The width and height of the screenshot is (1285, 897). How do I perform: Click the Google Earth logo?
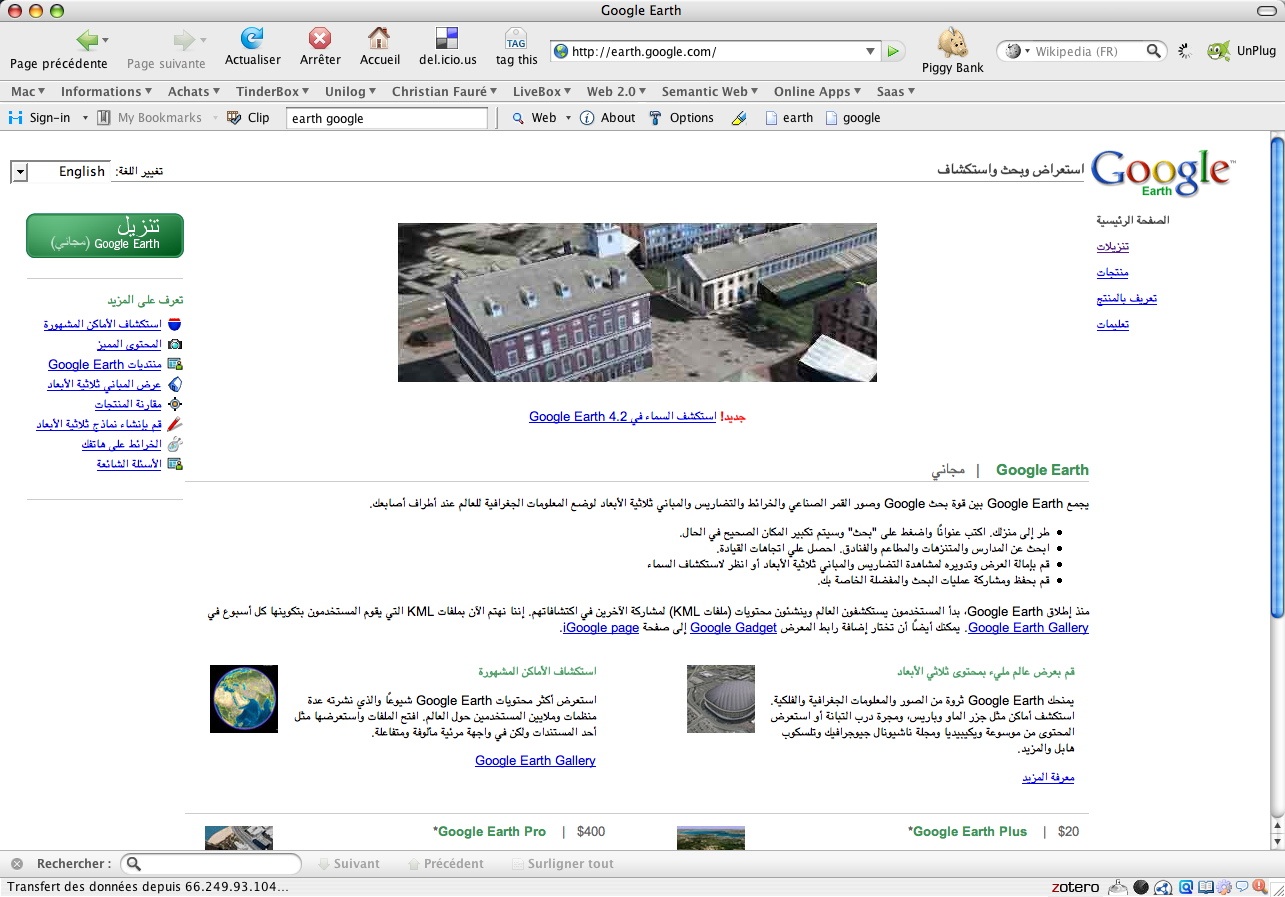[x=1162, y=172]
